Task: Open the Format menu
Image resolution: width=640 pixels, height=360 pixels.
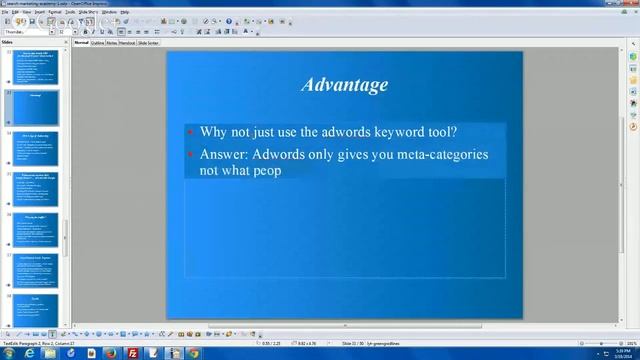Action: [55, 12]
